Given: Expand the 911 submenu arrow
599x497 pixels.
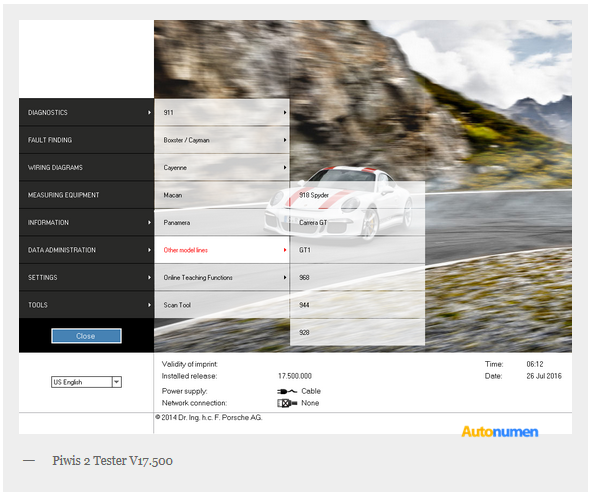Looking at the screenshot, I should (285, 112).
